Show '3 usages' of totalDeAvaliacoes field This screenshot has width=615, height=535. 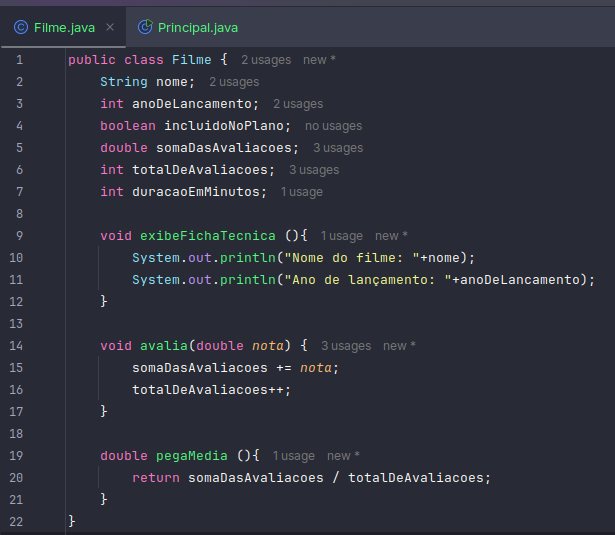tap(314, 170)
